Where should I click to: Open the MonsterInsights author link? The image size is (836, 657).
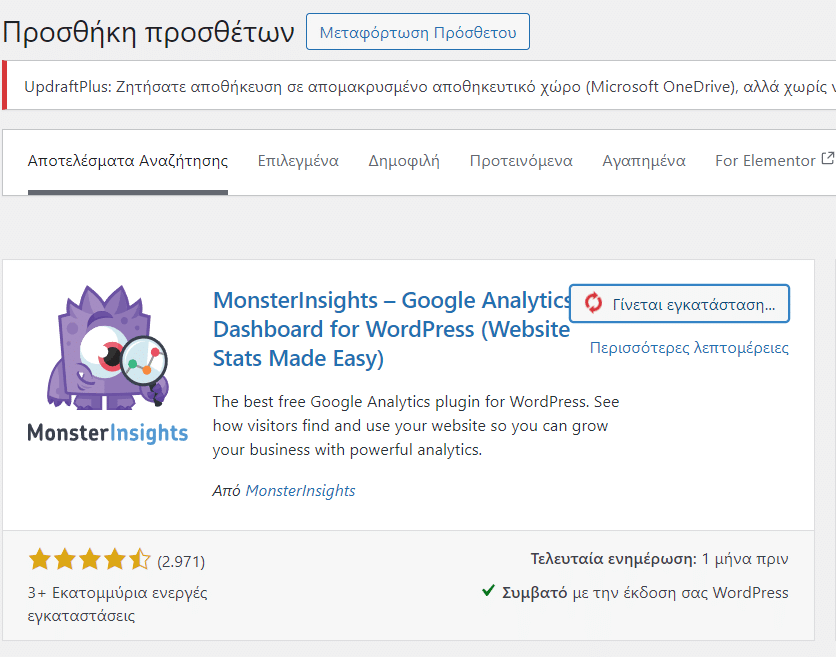point(300,491)
